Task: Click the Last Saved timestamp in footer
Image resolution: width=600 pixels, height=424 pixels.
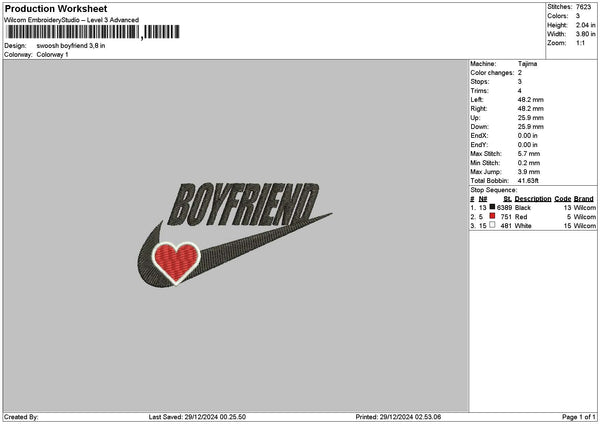Action: (x=198, y=417)
